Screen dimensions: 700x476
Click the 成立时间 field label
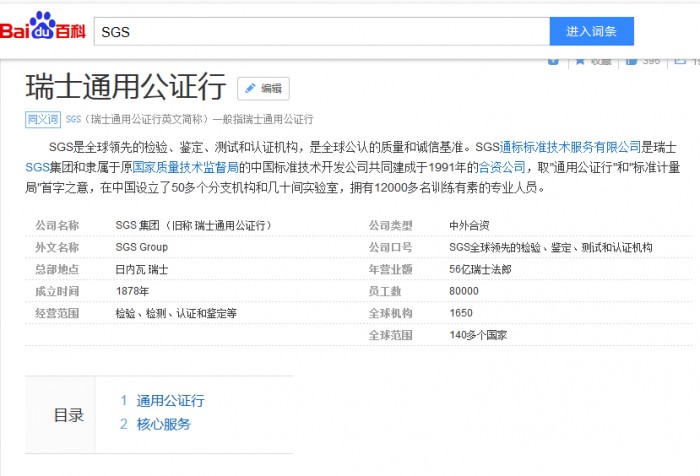tap(57, 291)
